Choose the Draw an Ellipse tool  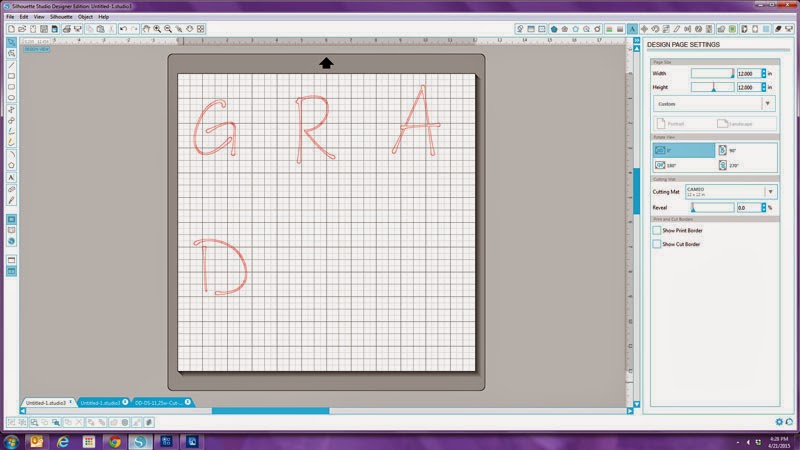11,98
